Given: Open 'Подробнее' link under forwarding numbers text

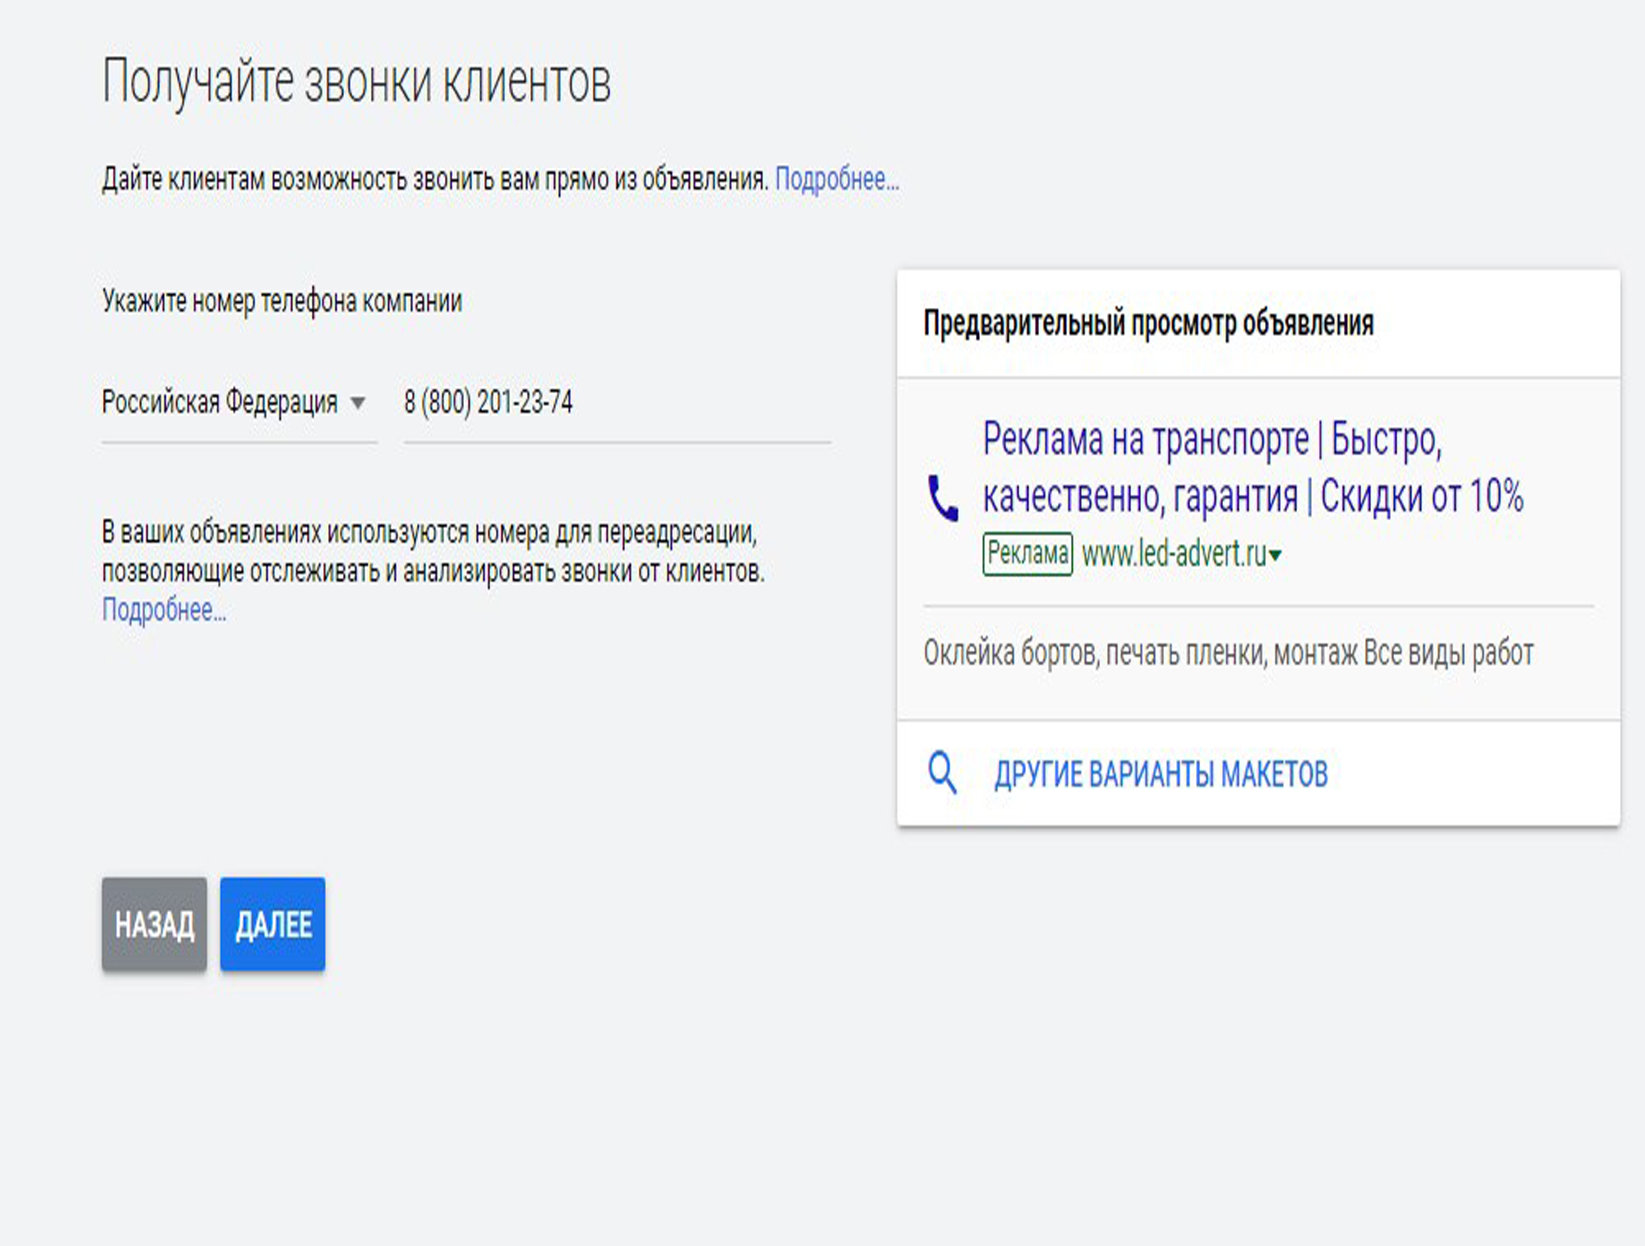Looking at the screenshot, I should click(164, 610).
